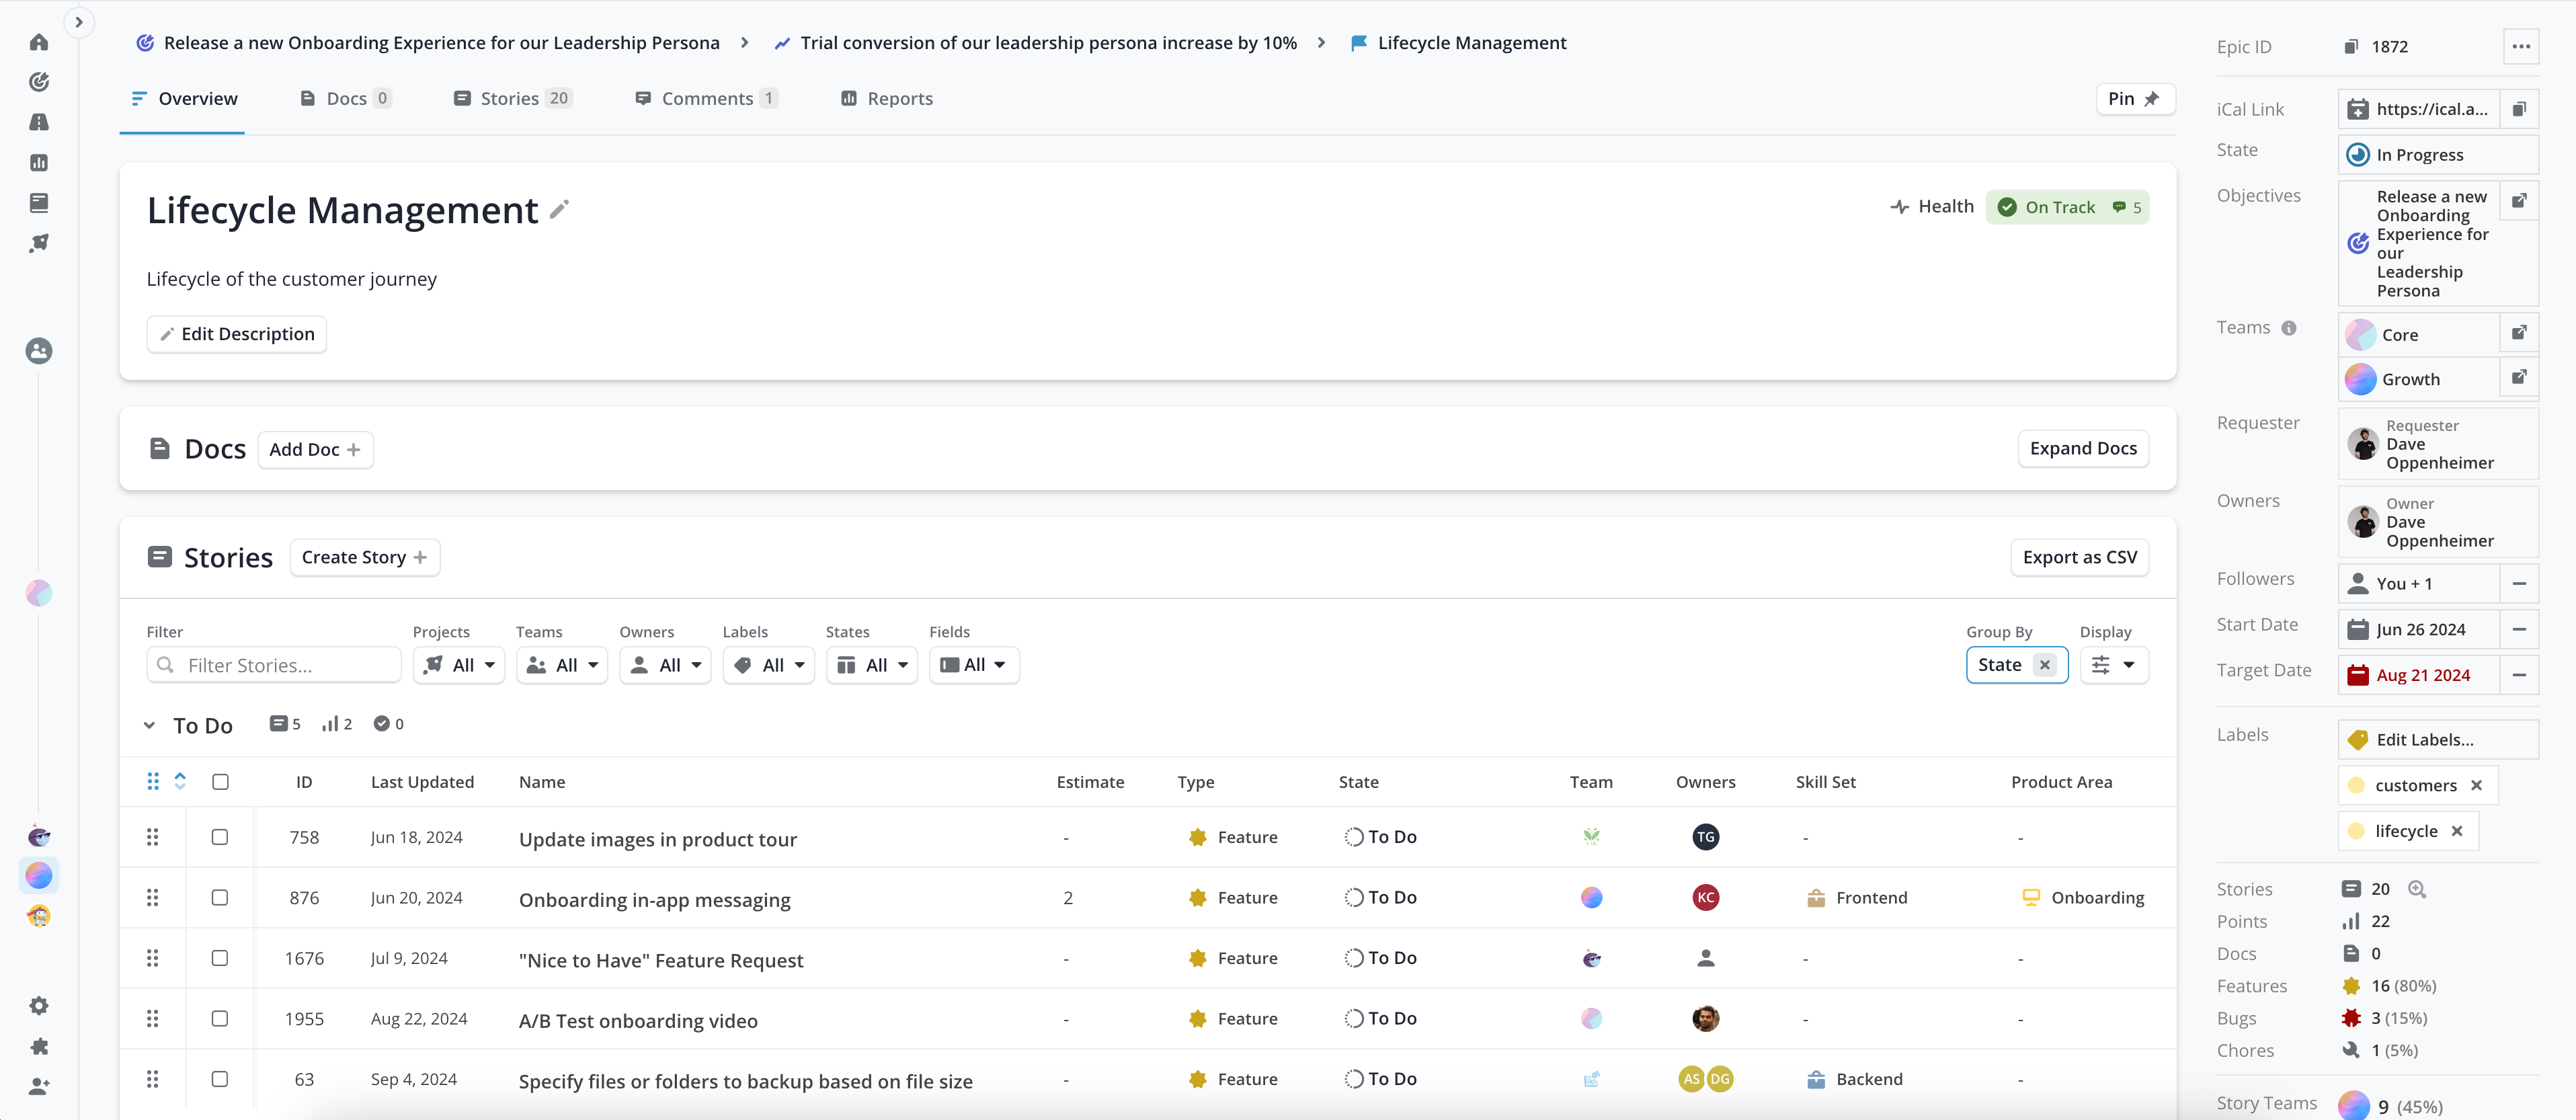Image resolution: width=2576 pixels, height=1120 pixels.
Task: Open the Objective in a new view
Action: tap(2519, 200)
